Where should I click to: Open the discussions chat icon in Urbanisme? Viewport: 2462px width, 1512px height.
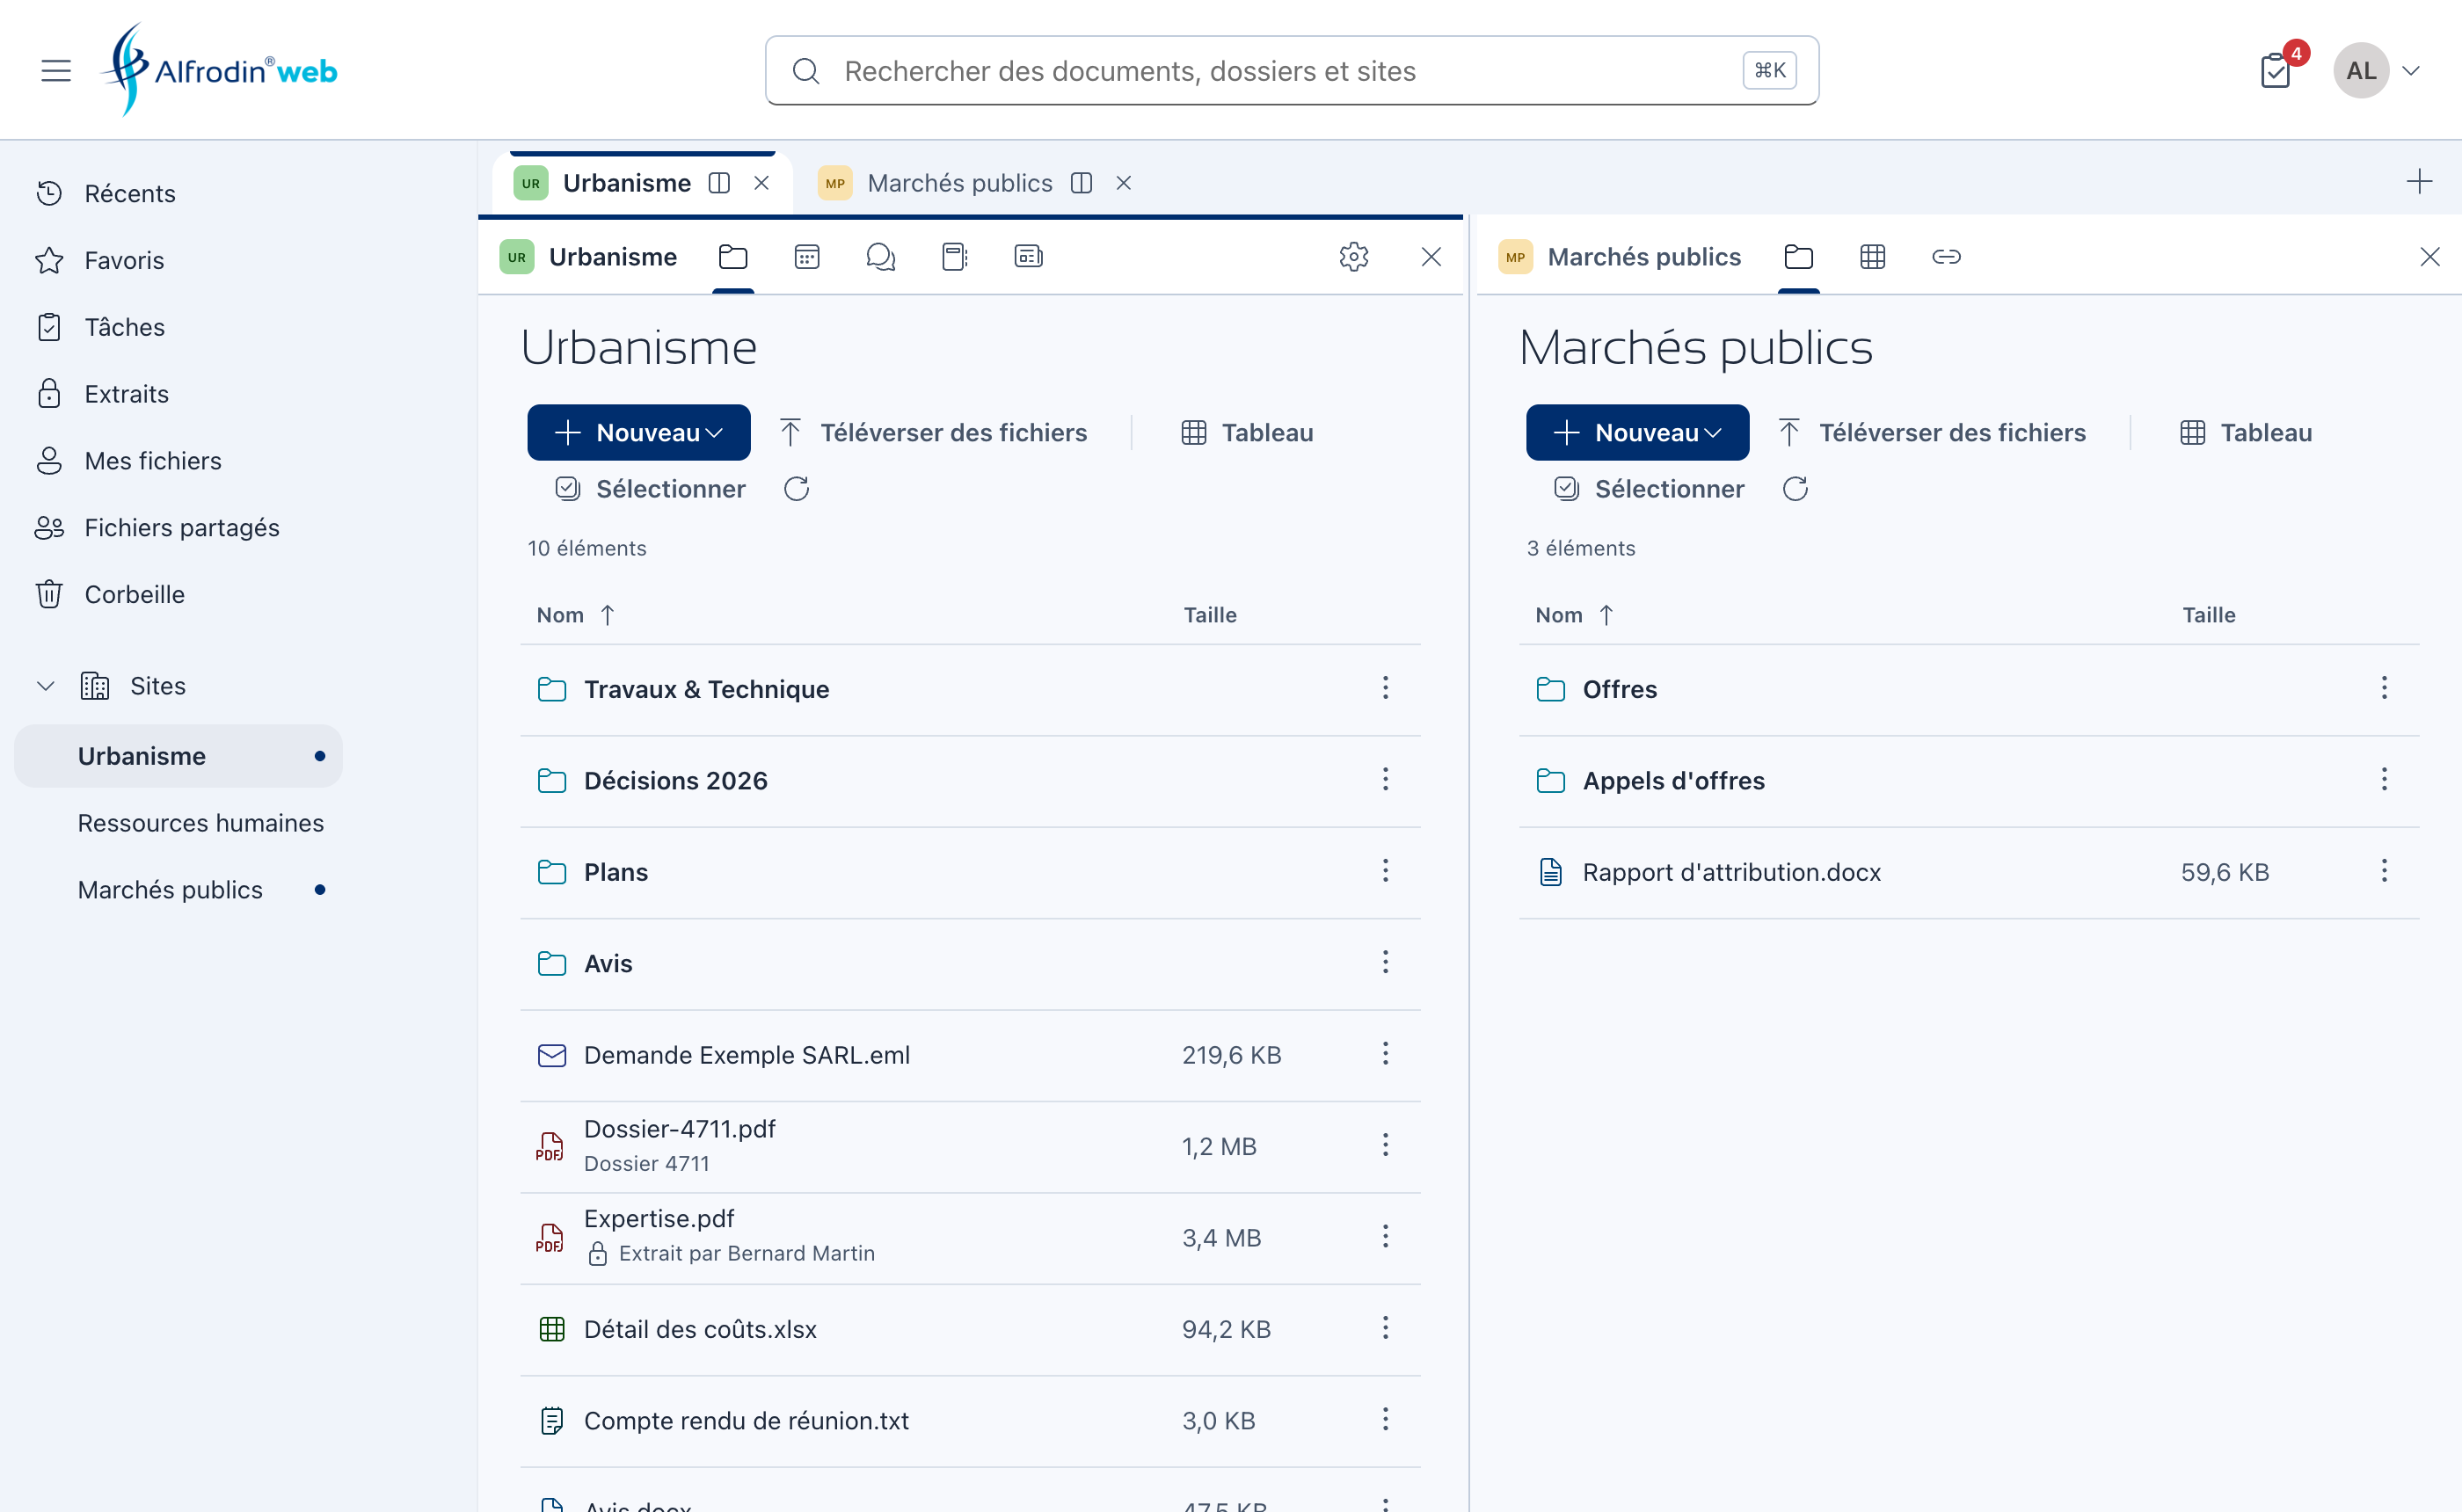[881, 257]
